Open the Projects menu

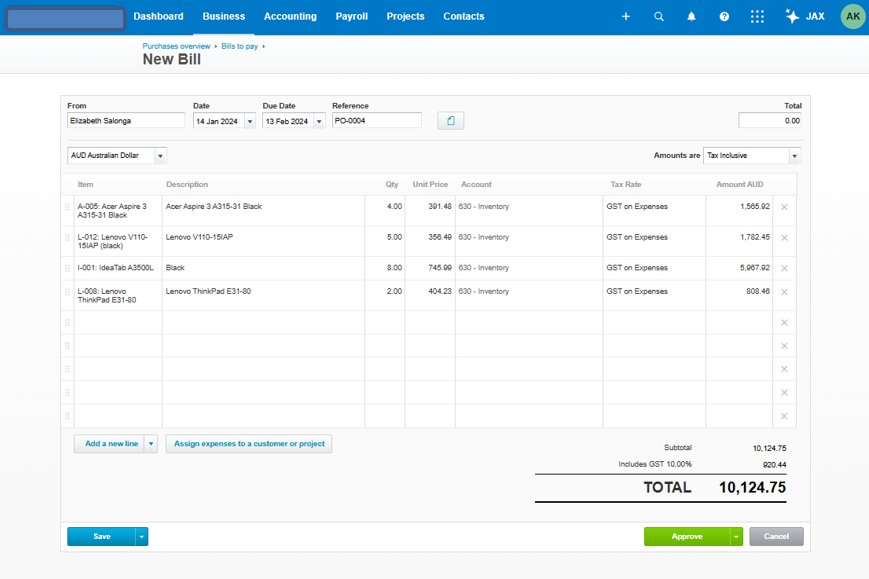[406, 17]
